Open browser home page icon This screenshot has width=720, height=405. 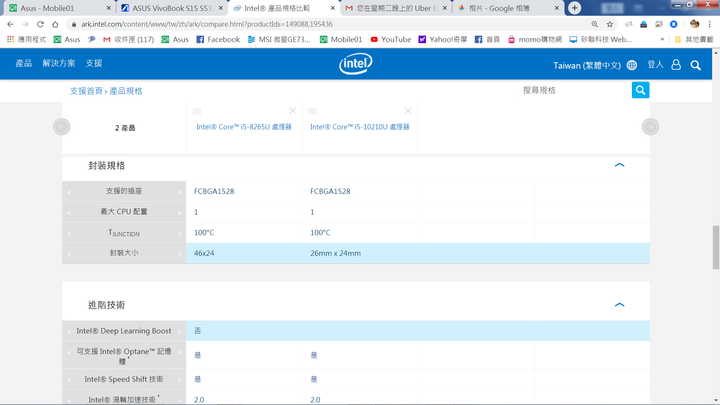click(x=55, y=24)
